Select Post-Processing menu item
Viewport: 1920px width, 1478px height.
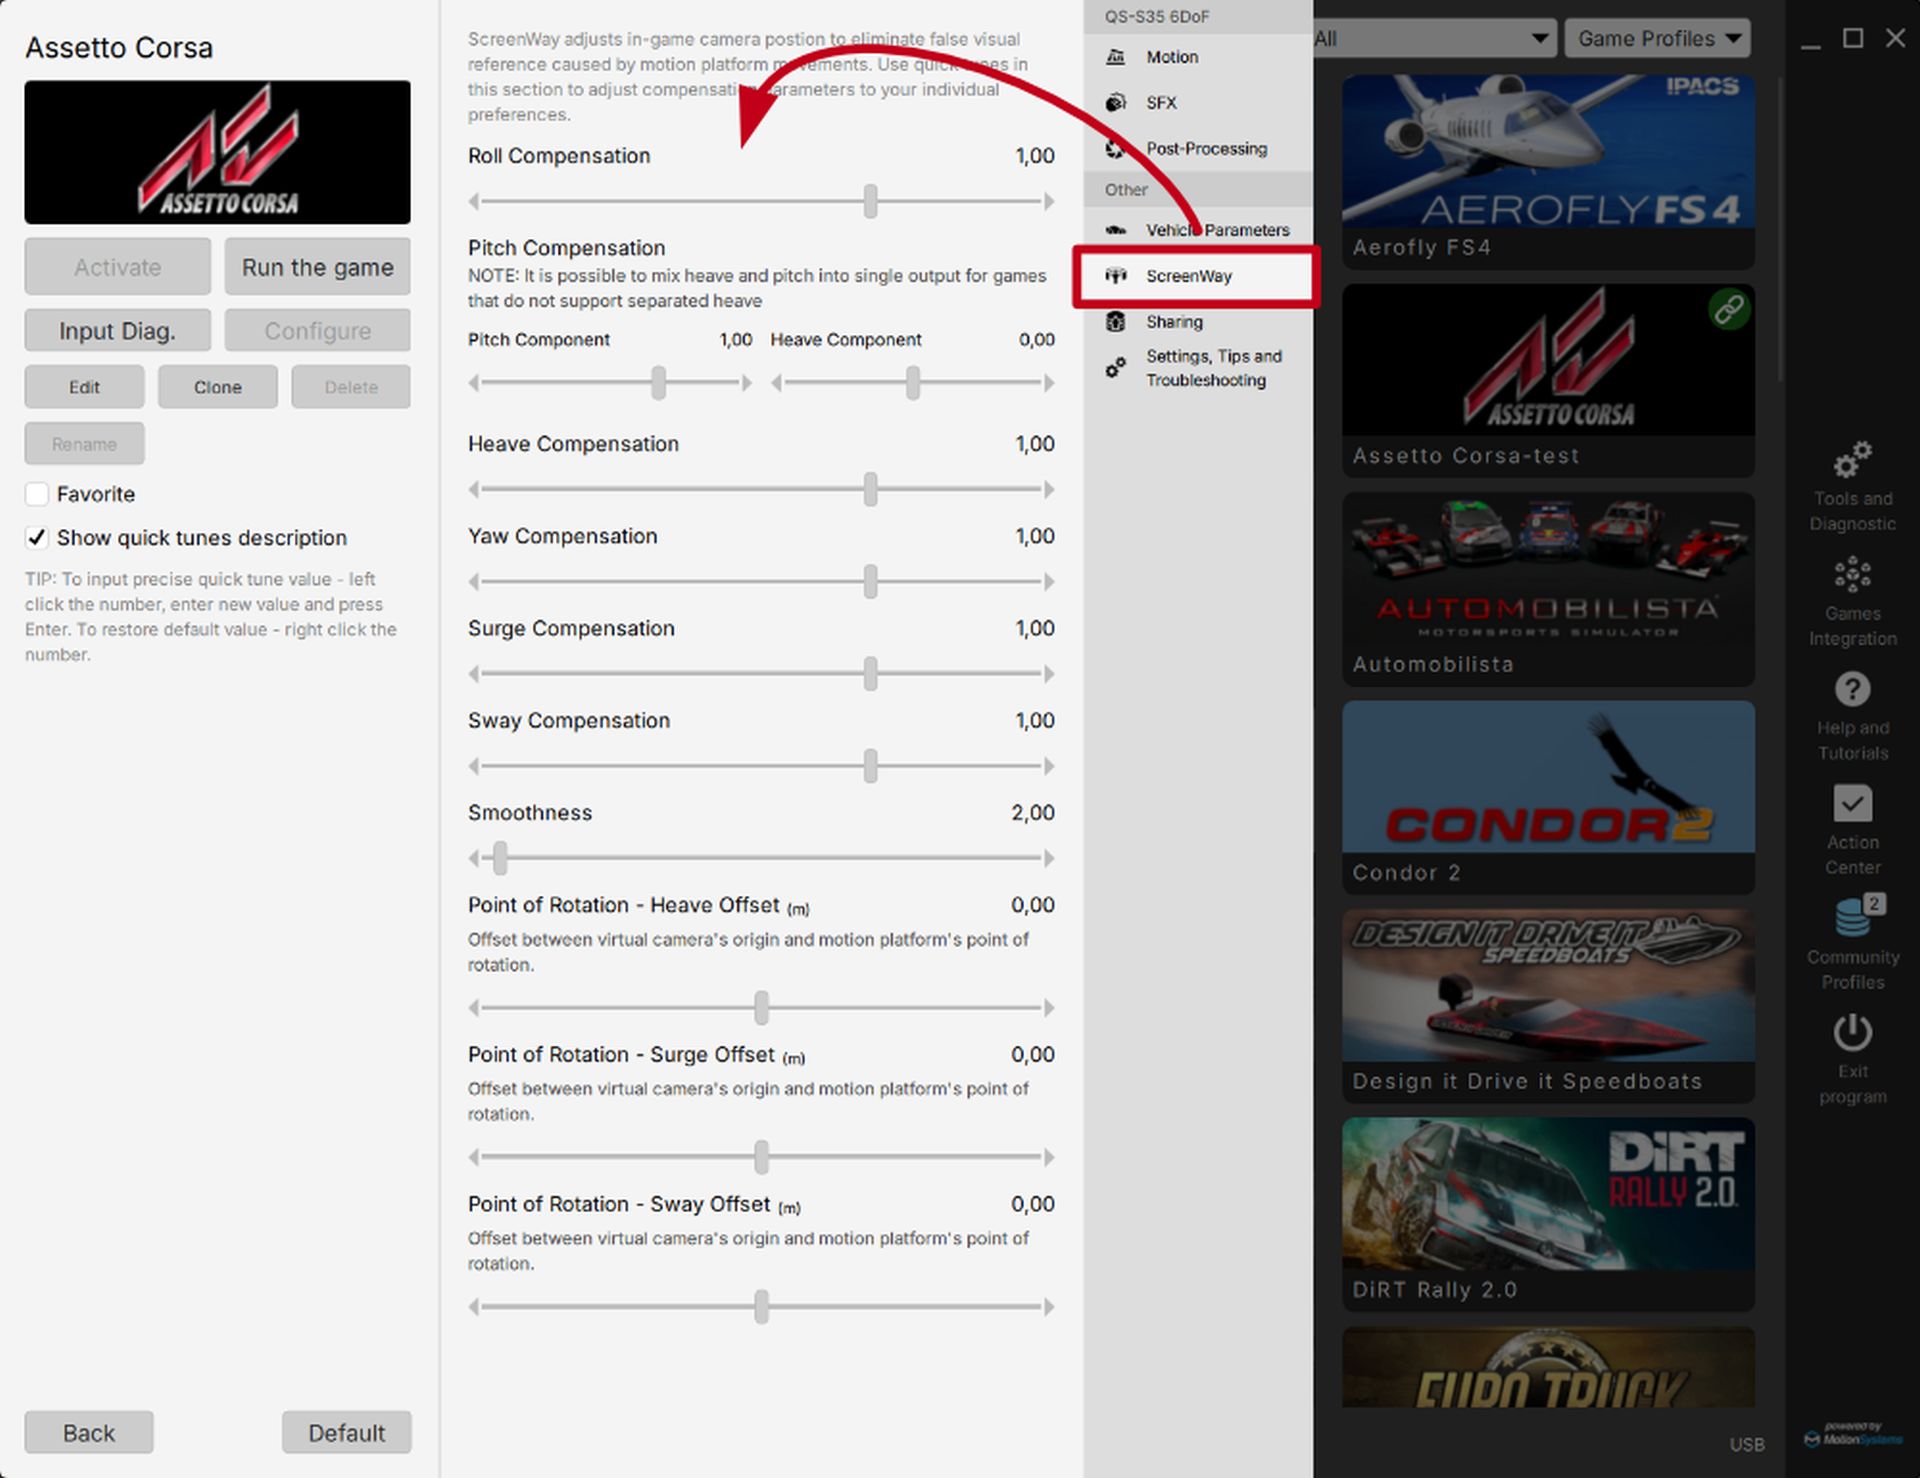(1198, 148)
